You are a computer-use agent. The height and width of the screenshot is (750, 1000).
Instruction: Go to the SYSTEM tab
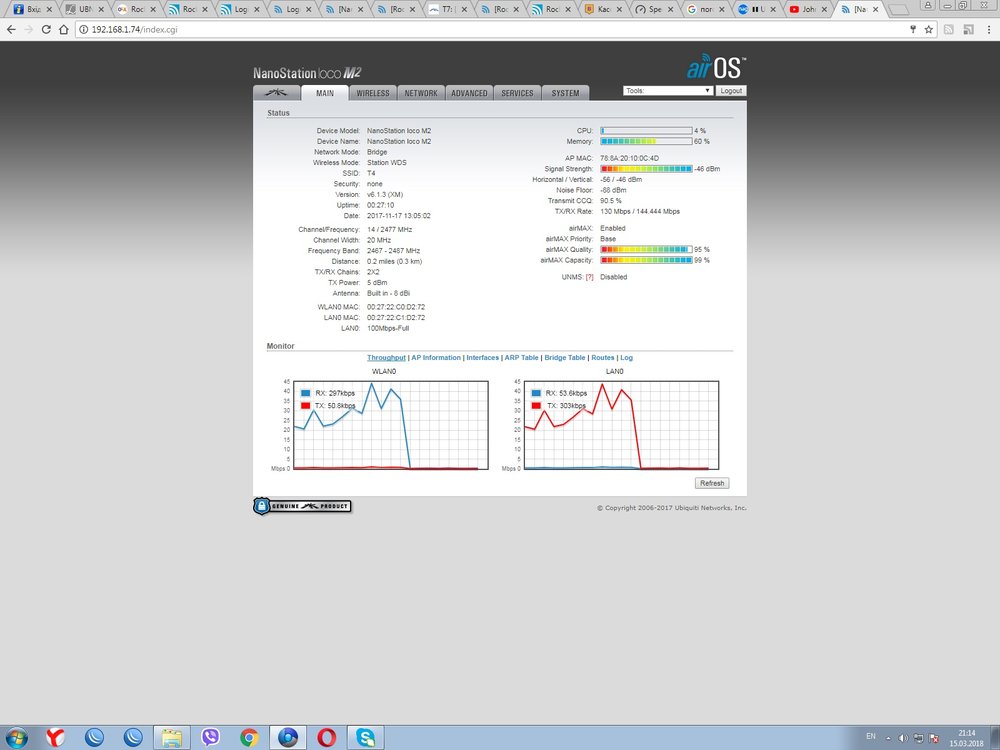point(565,93)
